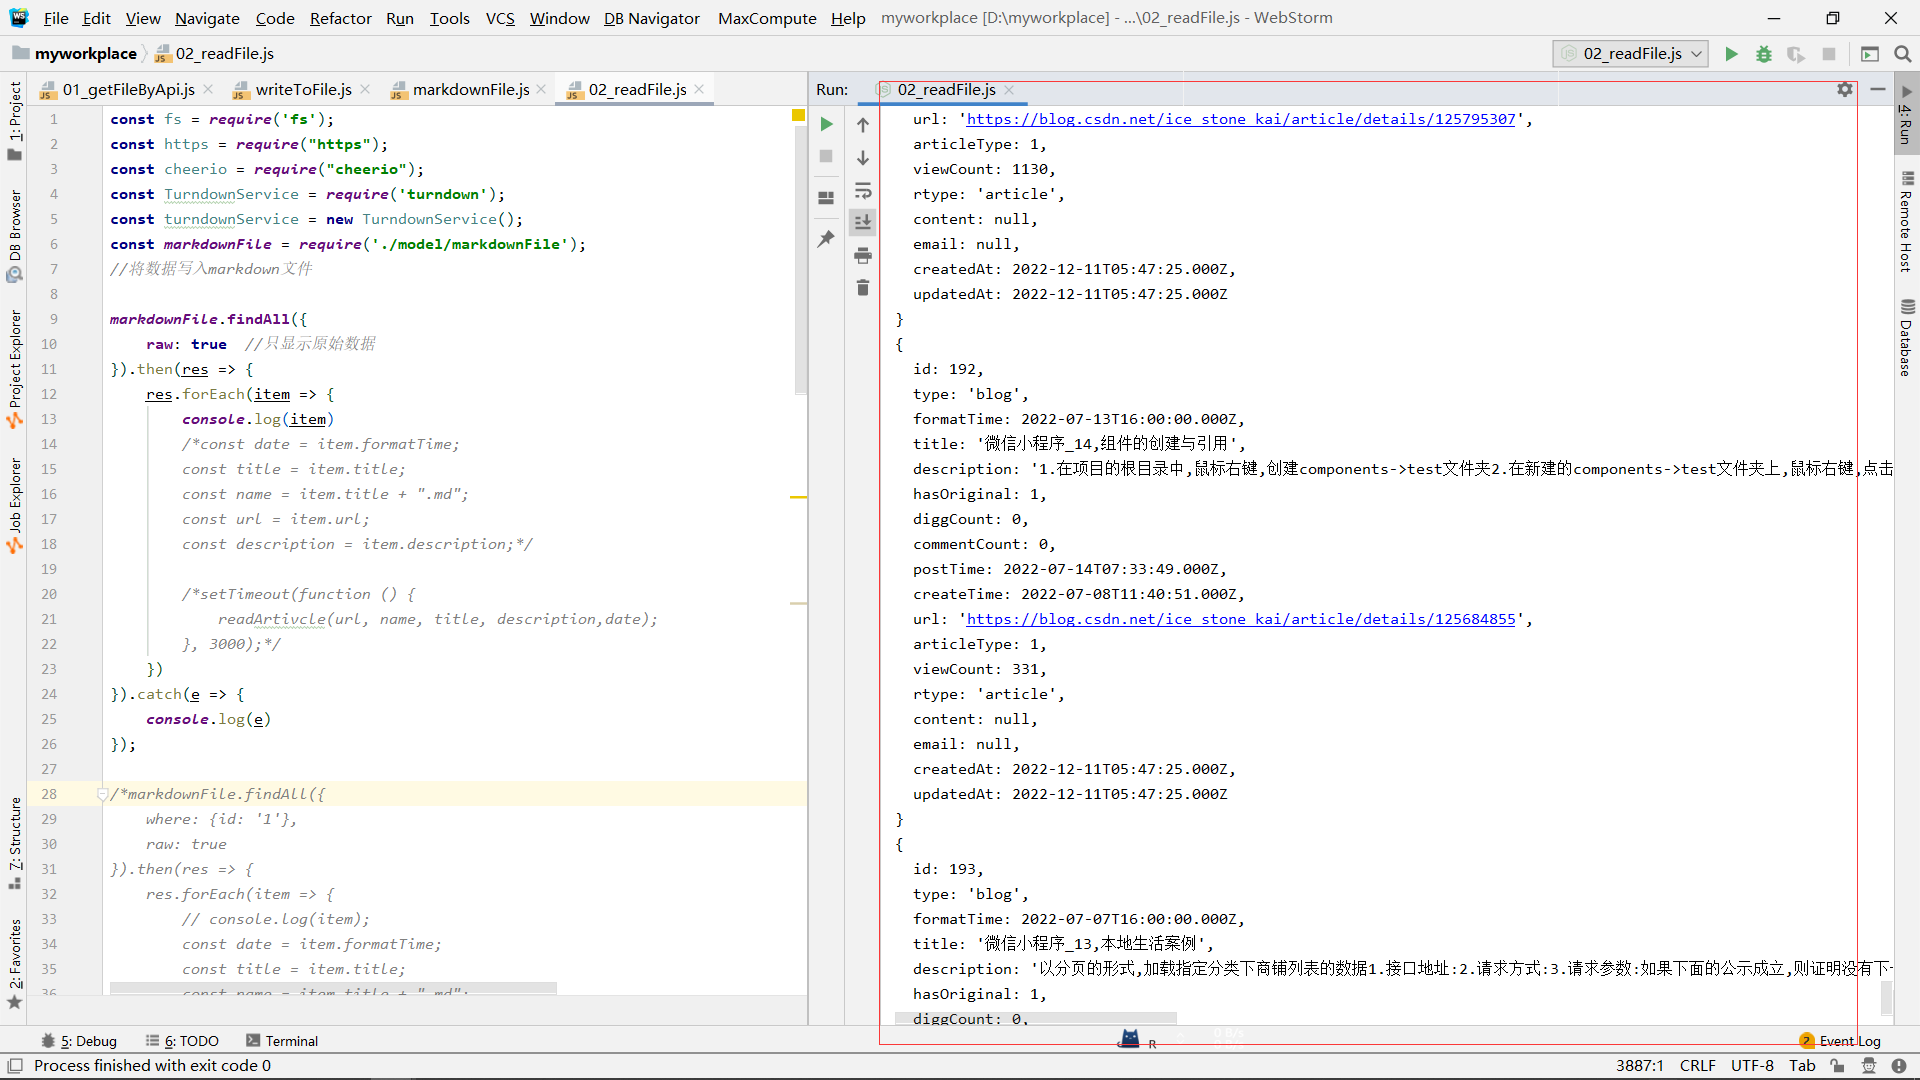1920x1080 pixels.
Task: Collapse the commented block at line 28
Action: (x=102, y=794)
